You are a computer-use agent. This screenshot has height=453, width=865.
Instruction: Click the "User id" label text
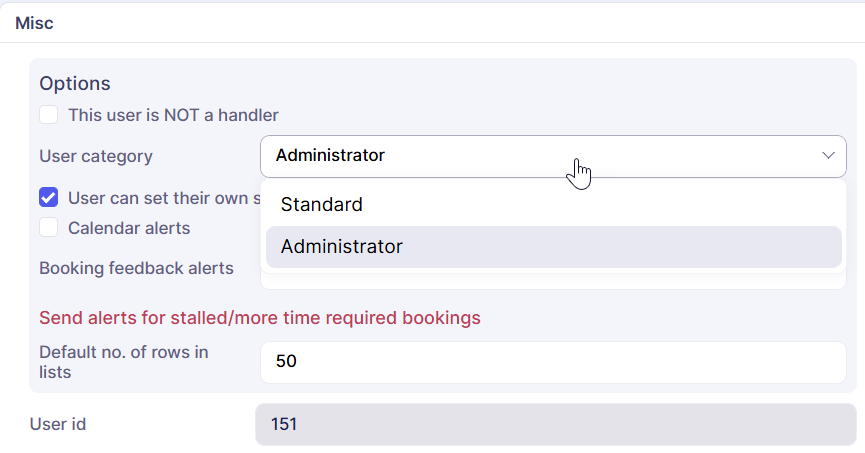point(58,424)
